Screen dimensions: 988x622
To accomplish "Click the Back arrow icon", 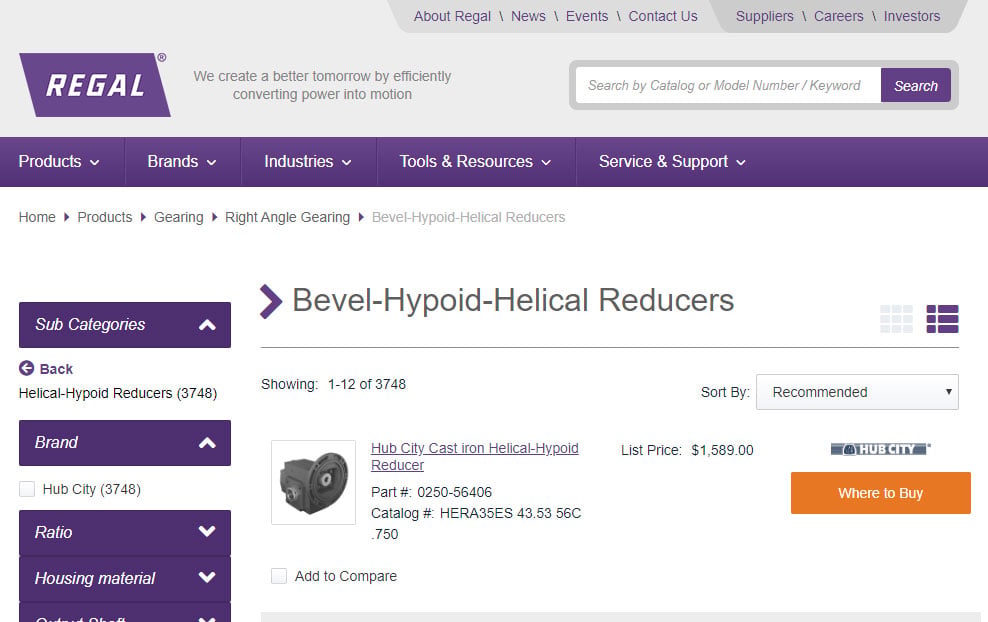I will 26,368.
